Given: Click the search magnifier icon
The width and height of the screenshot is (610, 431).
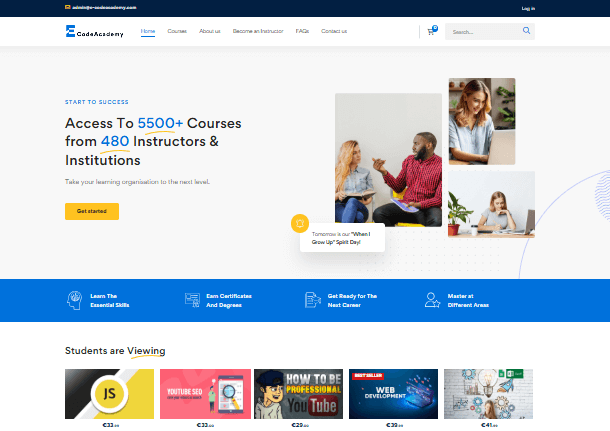Looking at the screenshot, I should tap(526, 31).
